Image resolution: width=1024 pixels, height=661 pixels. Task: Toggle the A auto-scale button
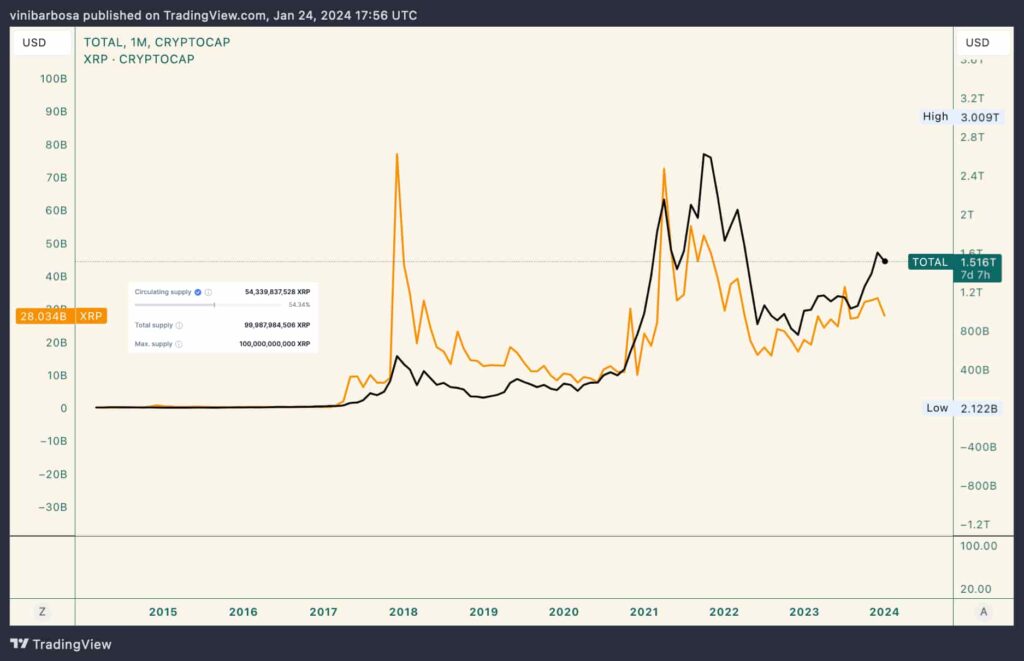tap(984, 612)
